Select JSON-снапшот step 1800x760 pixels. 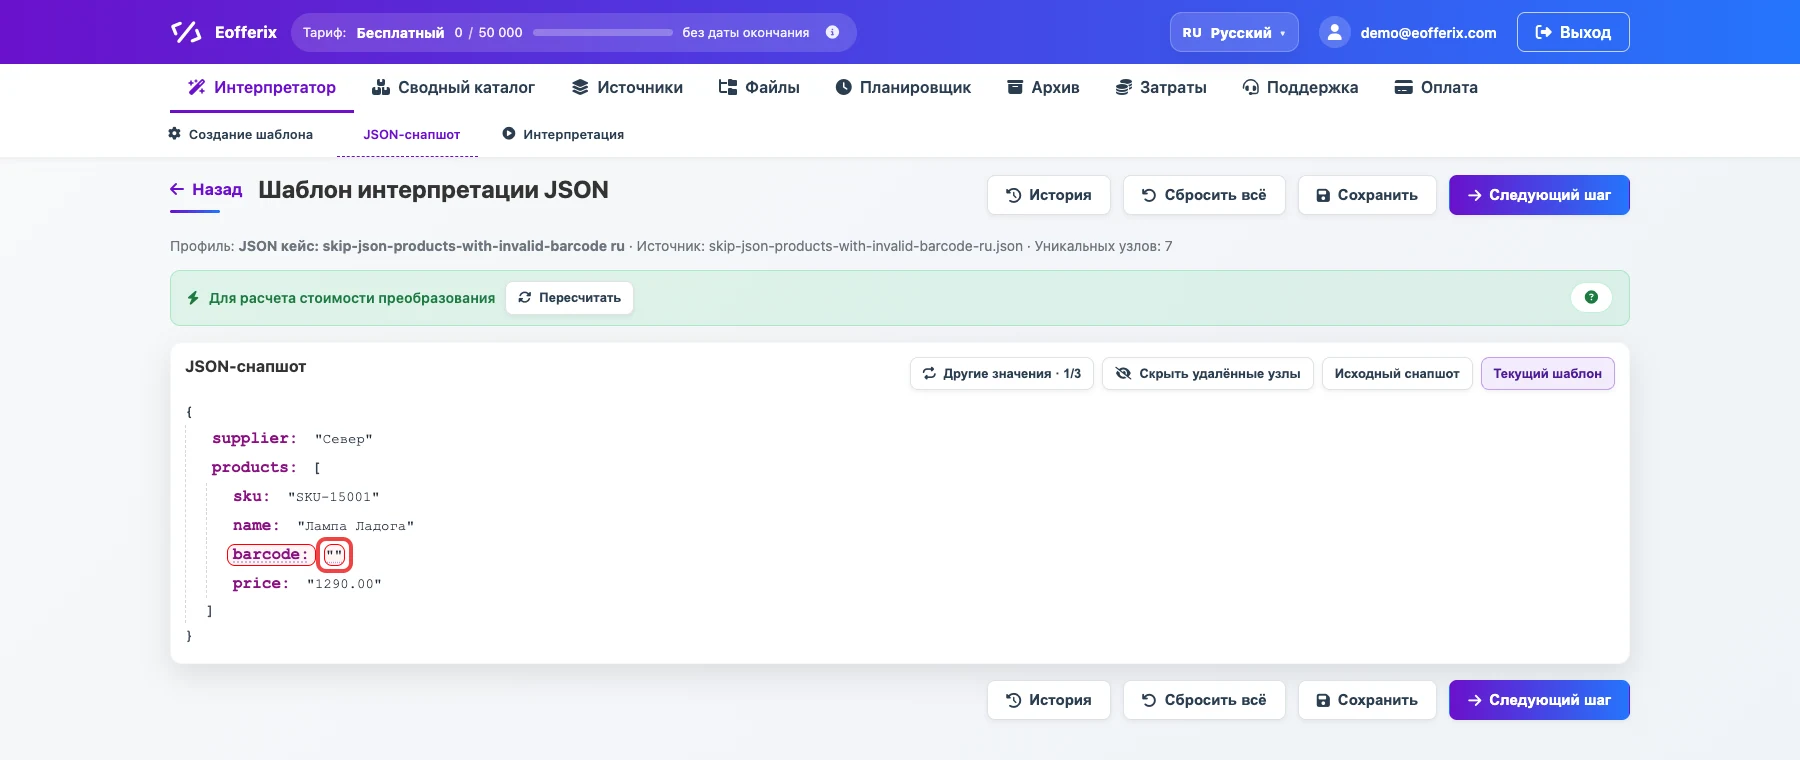(x=411, y=134)
